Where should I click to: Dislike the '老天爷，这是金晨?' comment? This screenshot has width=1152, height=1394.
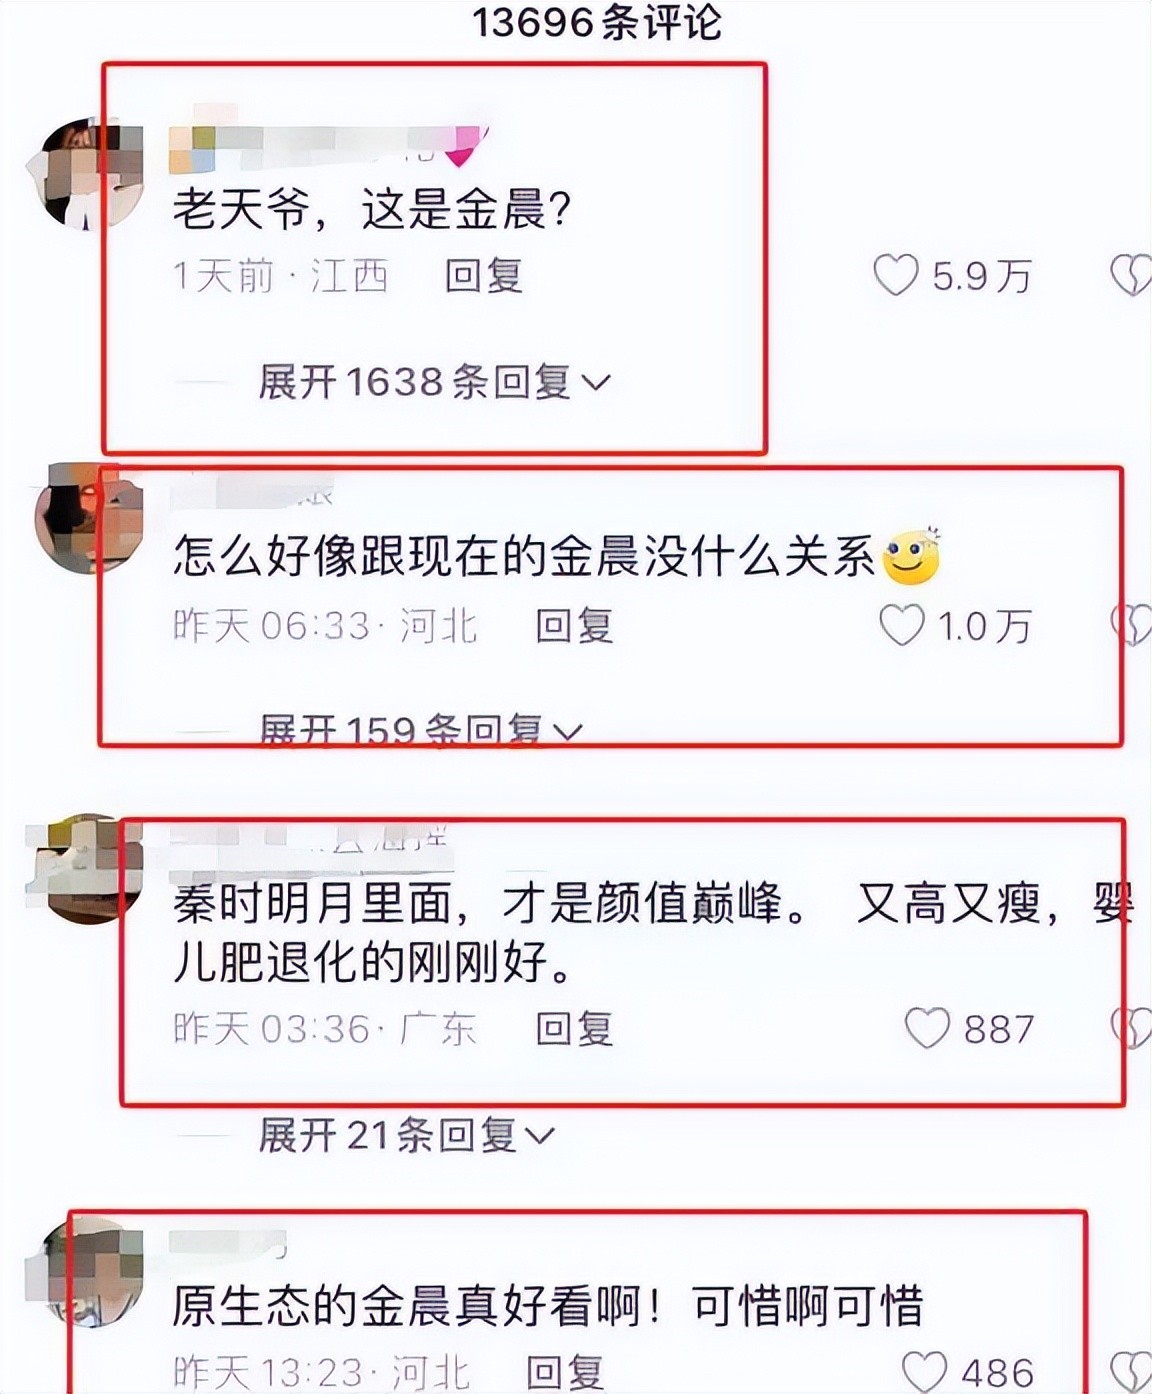(1132, 275)
